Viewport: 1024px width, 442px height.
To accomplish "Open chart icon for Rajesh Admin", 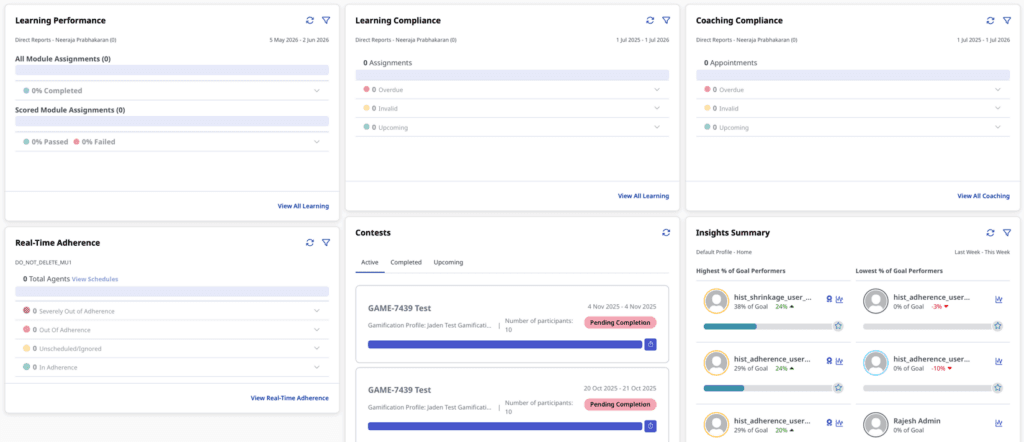I will click(x=999, y=424).
